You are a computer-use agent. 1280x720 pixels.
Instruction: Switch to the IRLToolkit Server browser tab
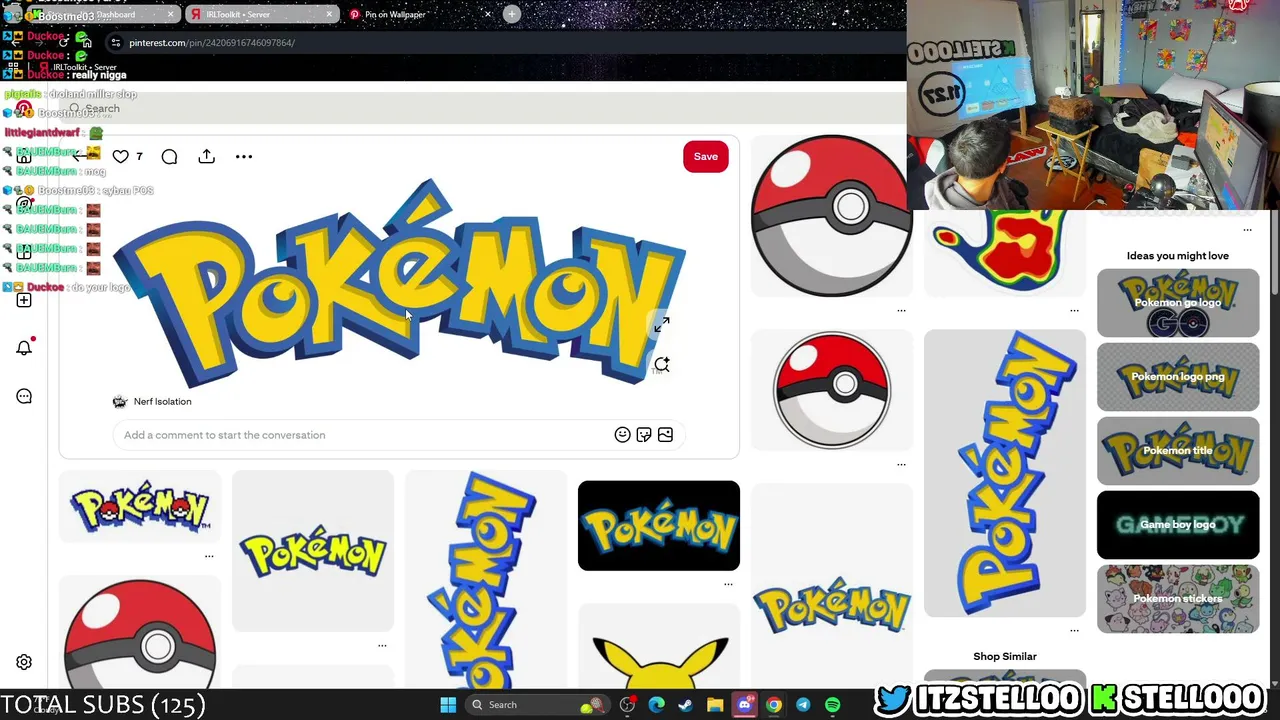(262, 14)
